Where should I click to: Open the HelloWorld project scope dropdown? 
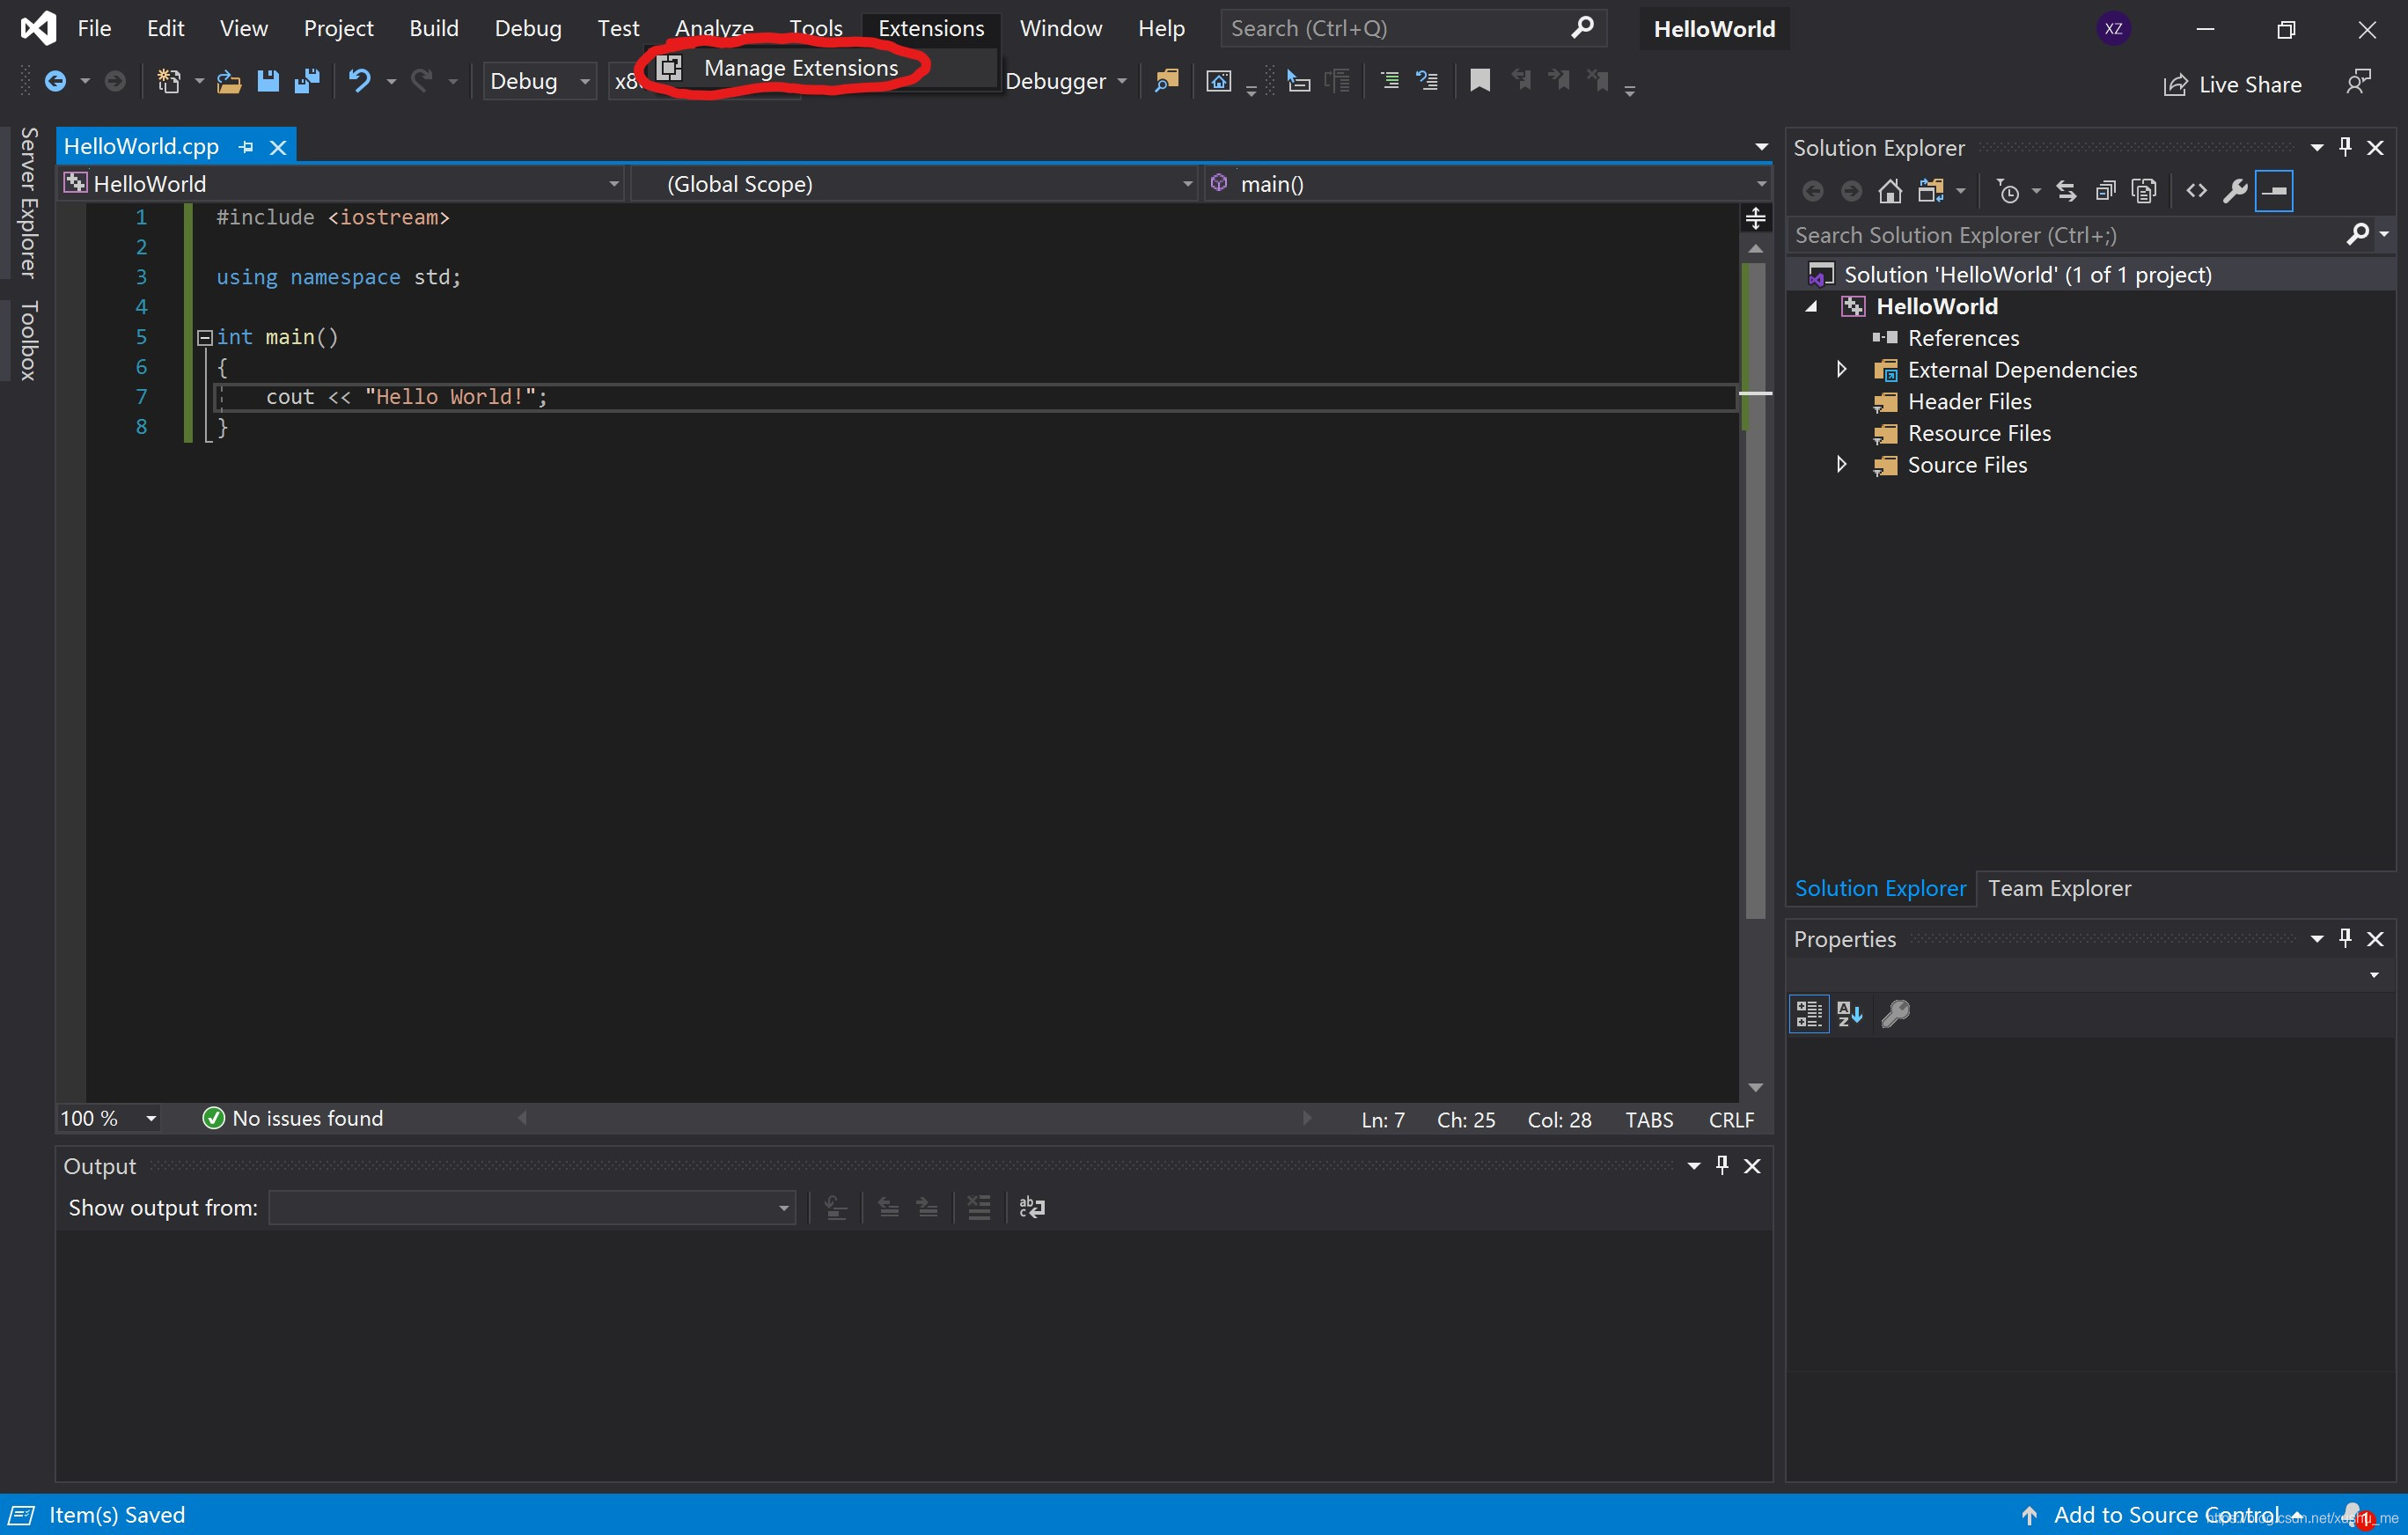coord(342,184)
